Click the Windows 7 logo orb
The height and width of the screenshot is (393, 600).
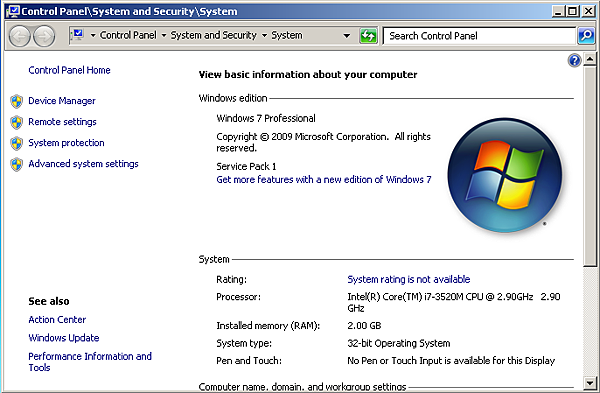coord(505,175)
